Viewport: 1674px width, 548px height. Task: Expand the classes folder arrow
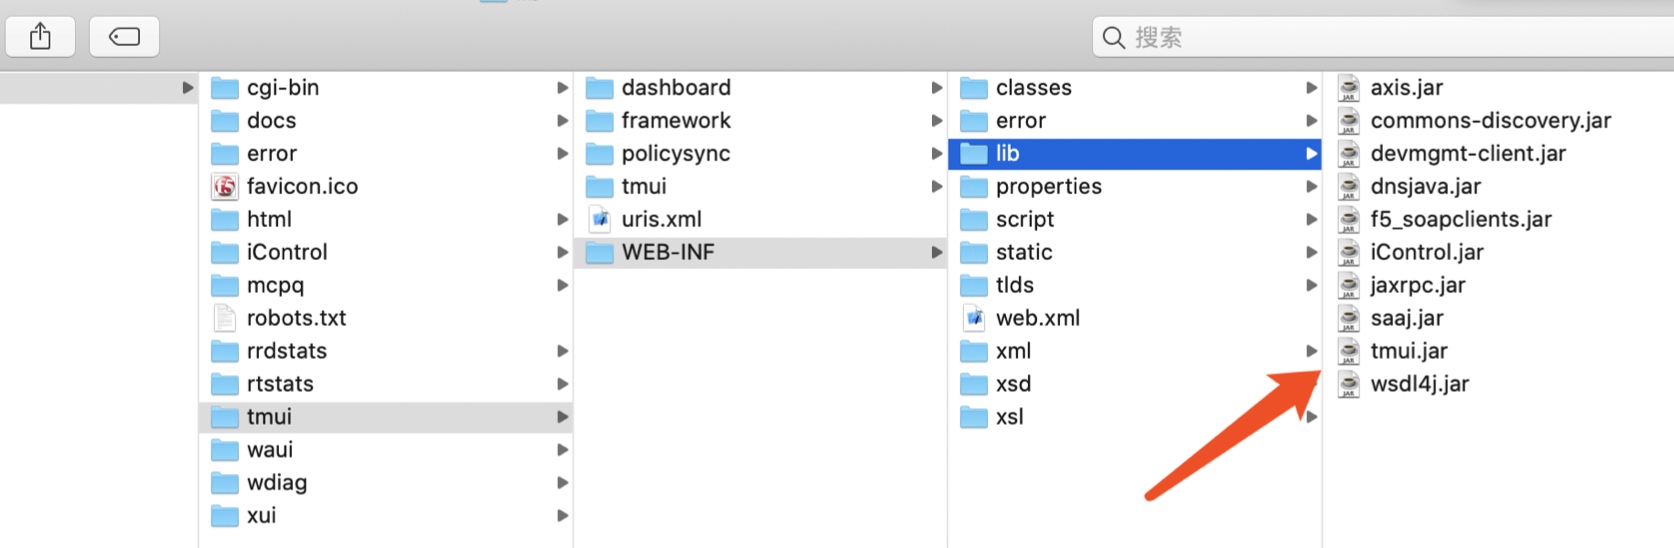coord(1311,88)
